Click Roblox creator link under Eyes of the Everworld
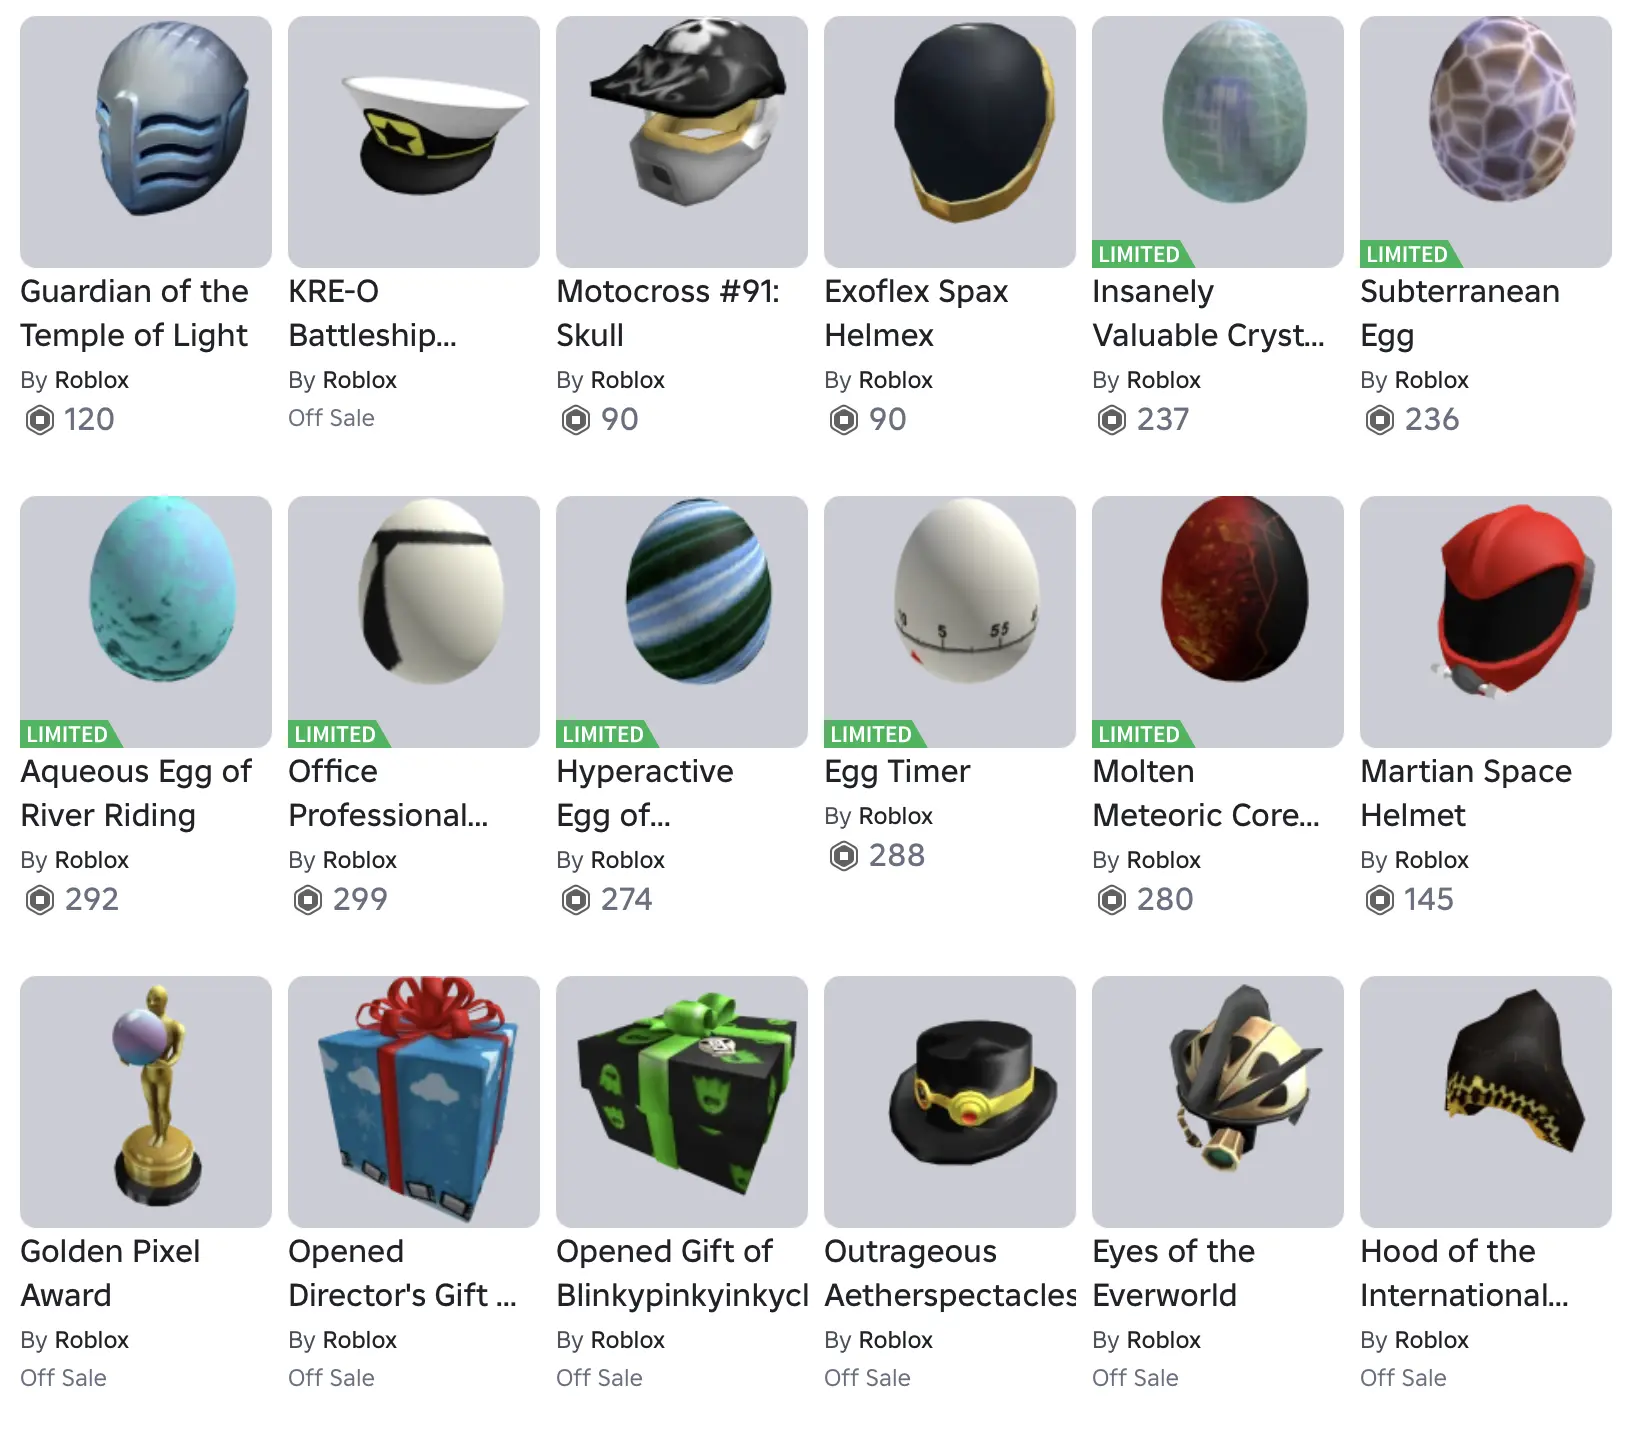1642x1436 pixels. point(1162,1340)
